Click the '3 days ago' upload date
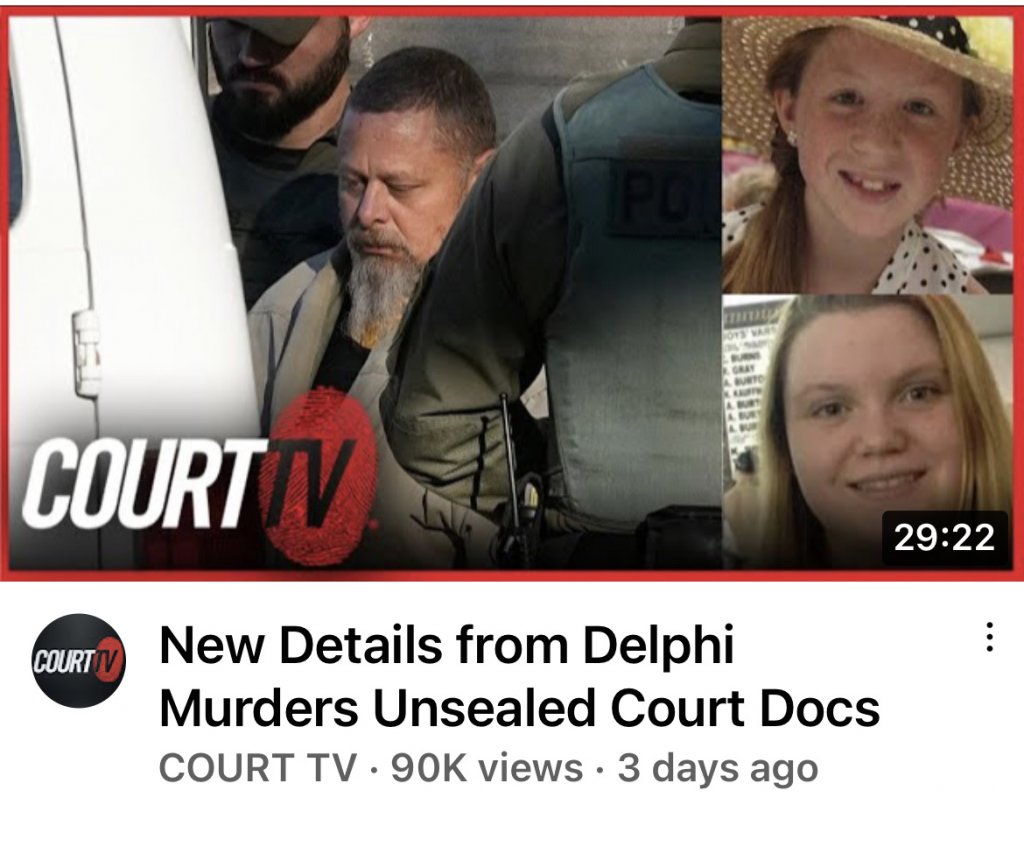This screenshot has width=1024, height=847. (717, 768)
